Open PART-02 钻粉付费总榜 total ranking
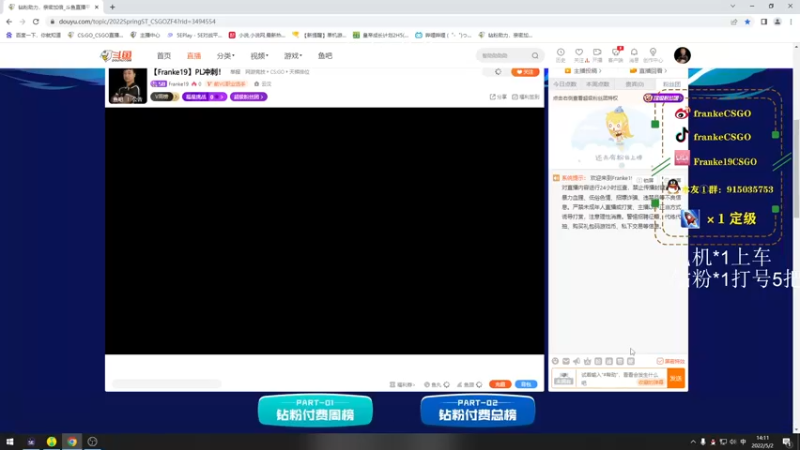Viewport: 800px width, 450px height. 478,410
